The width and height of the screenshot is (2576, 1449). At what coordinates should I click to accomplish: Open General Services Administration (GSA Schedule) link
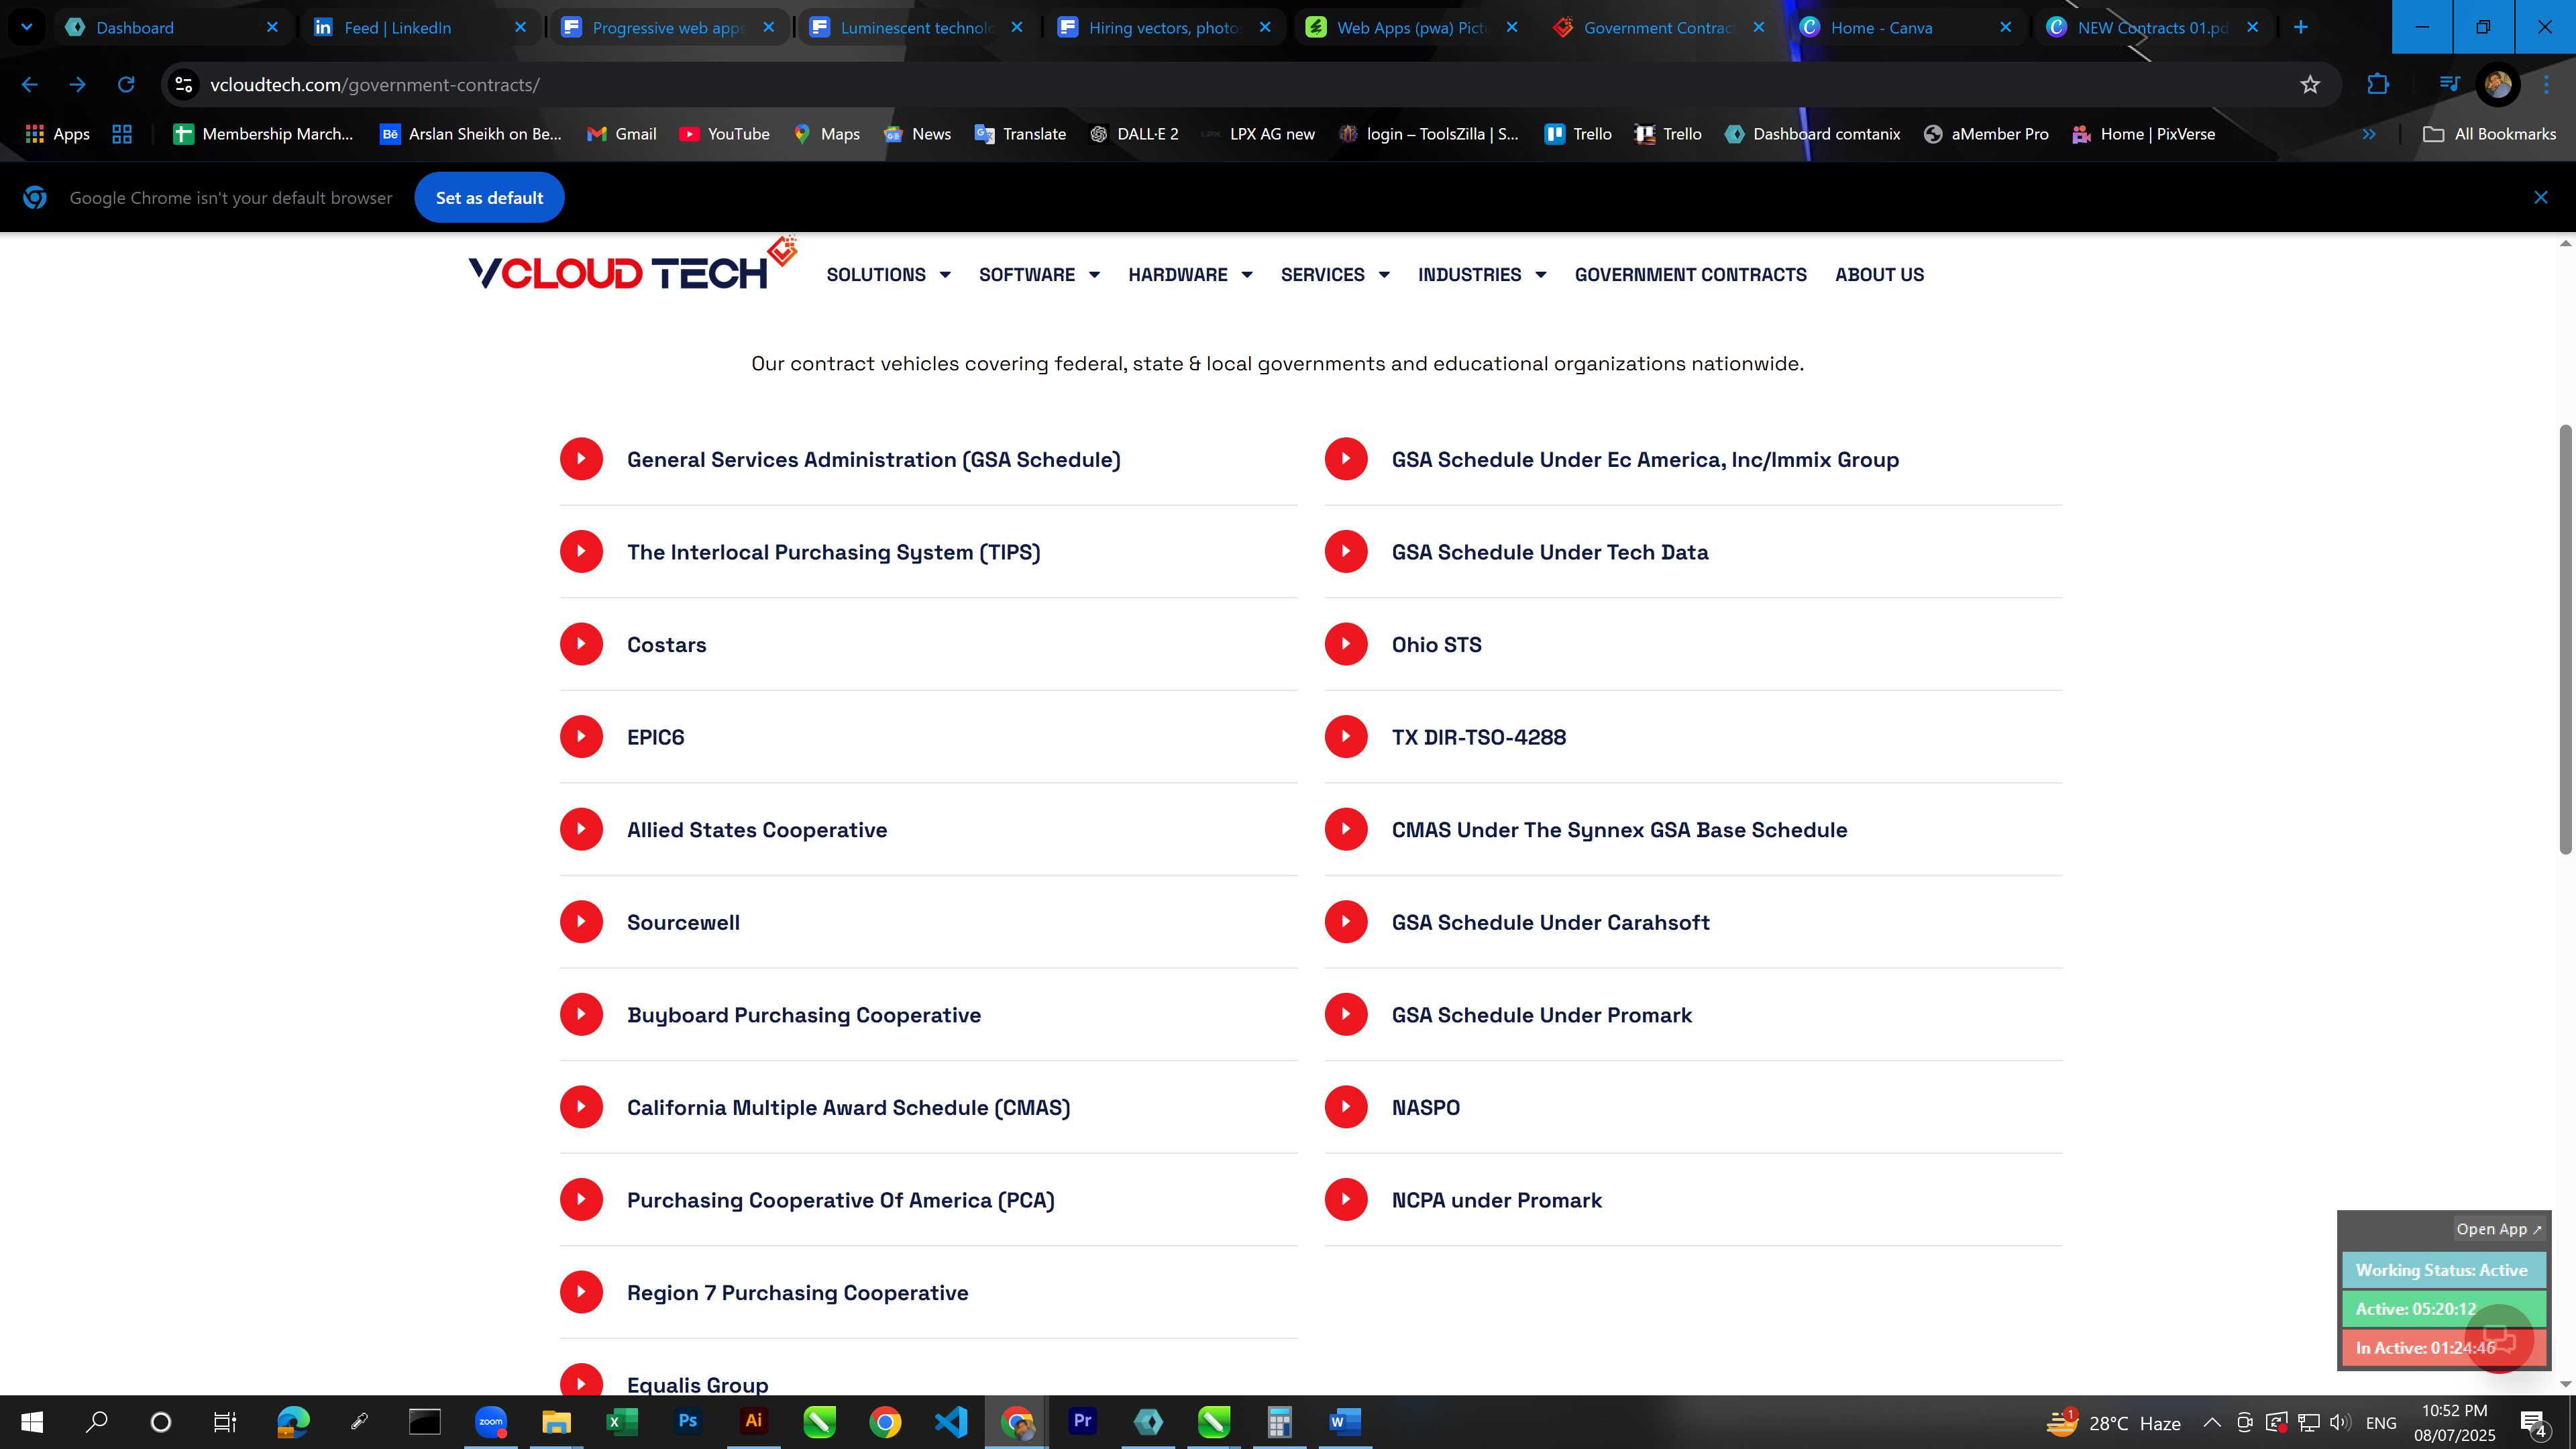click(873, 459)
